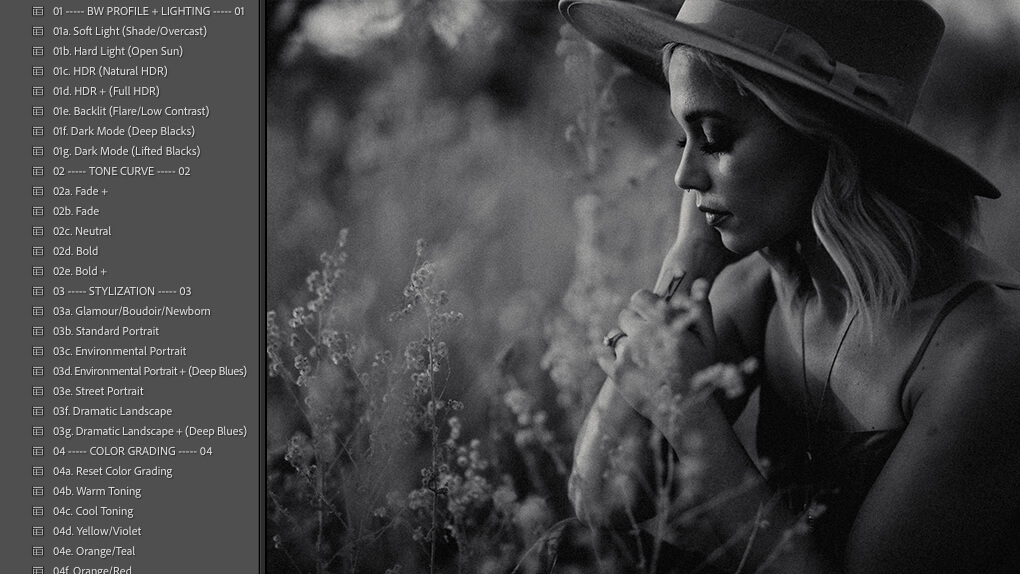The image size is (1020, 574).
Task: Select 03a. Glamour/Boudoir/Newborn stylization
Action: pyautogui.click(x=131, y=311)
